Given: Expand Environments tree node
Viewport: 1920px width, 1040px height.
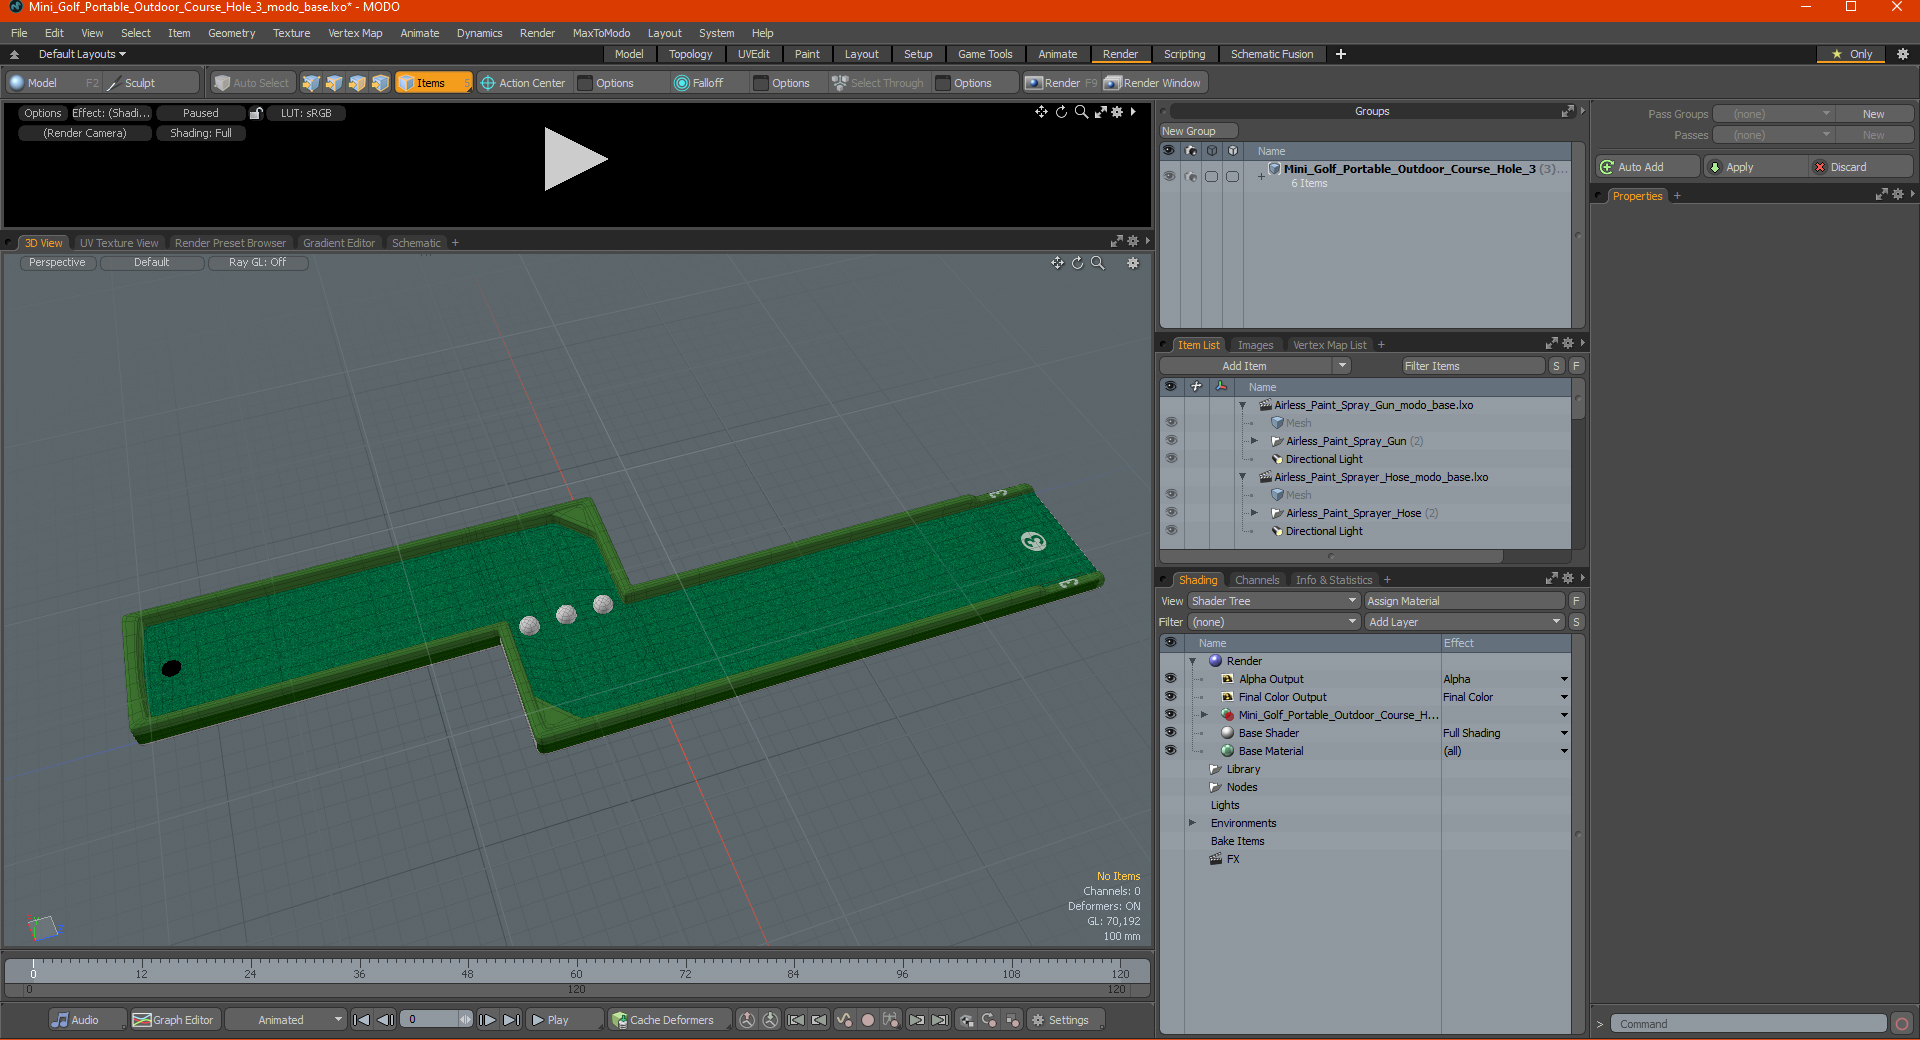Looking at the screenshot, I should pyautogui.click(x=1192, y=823).
